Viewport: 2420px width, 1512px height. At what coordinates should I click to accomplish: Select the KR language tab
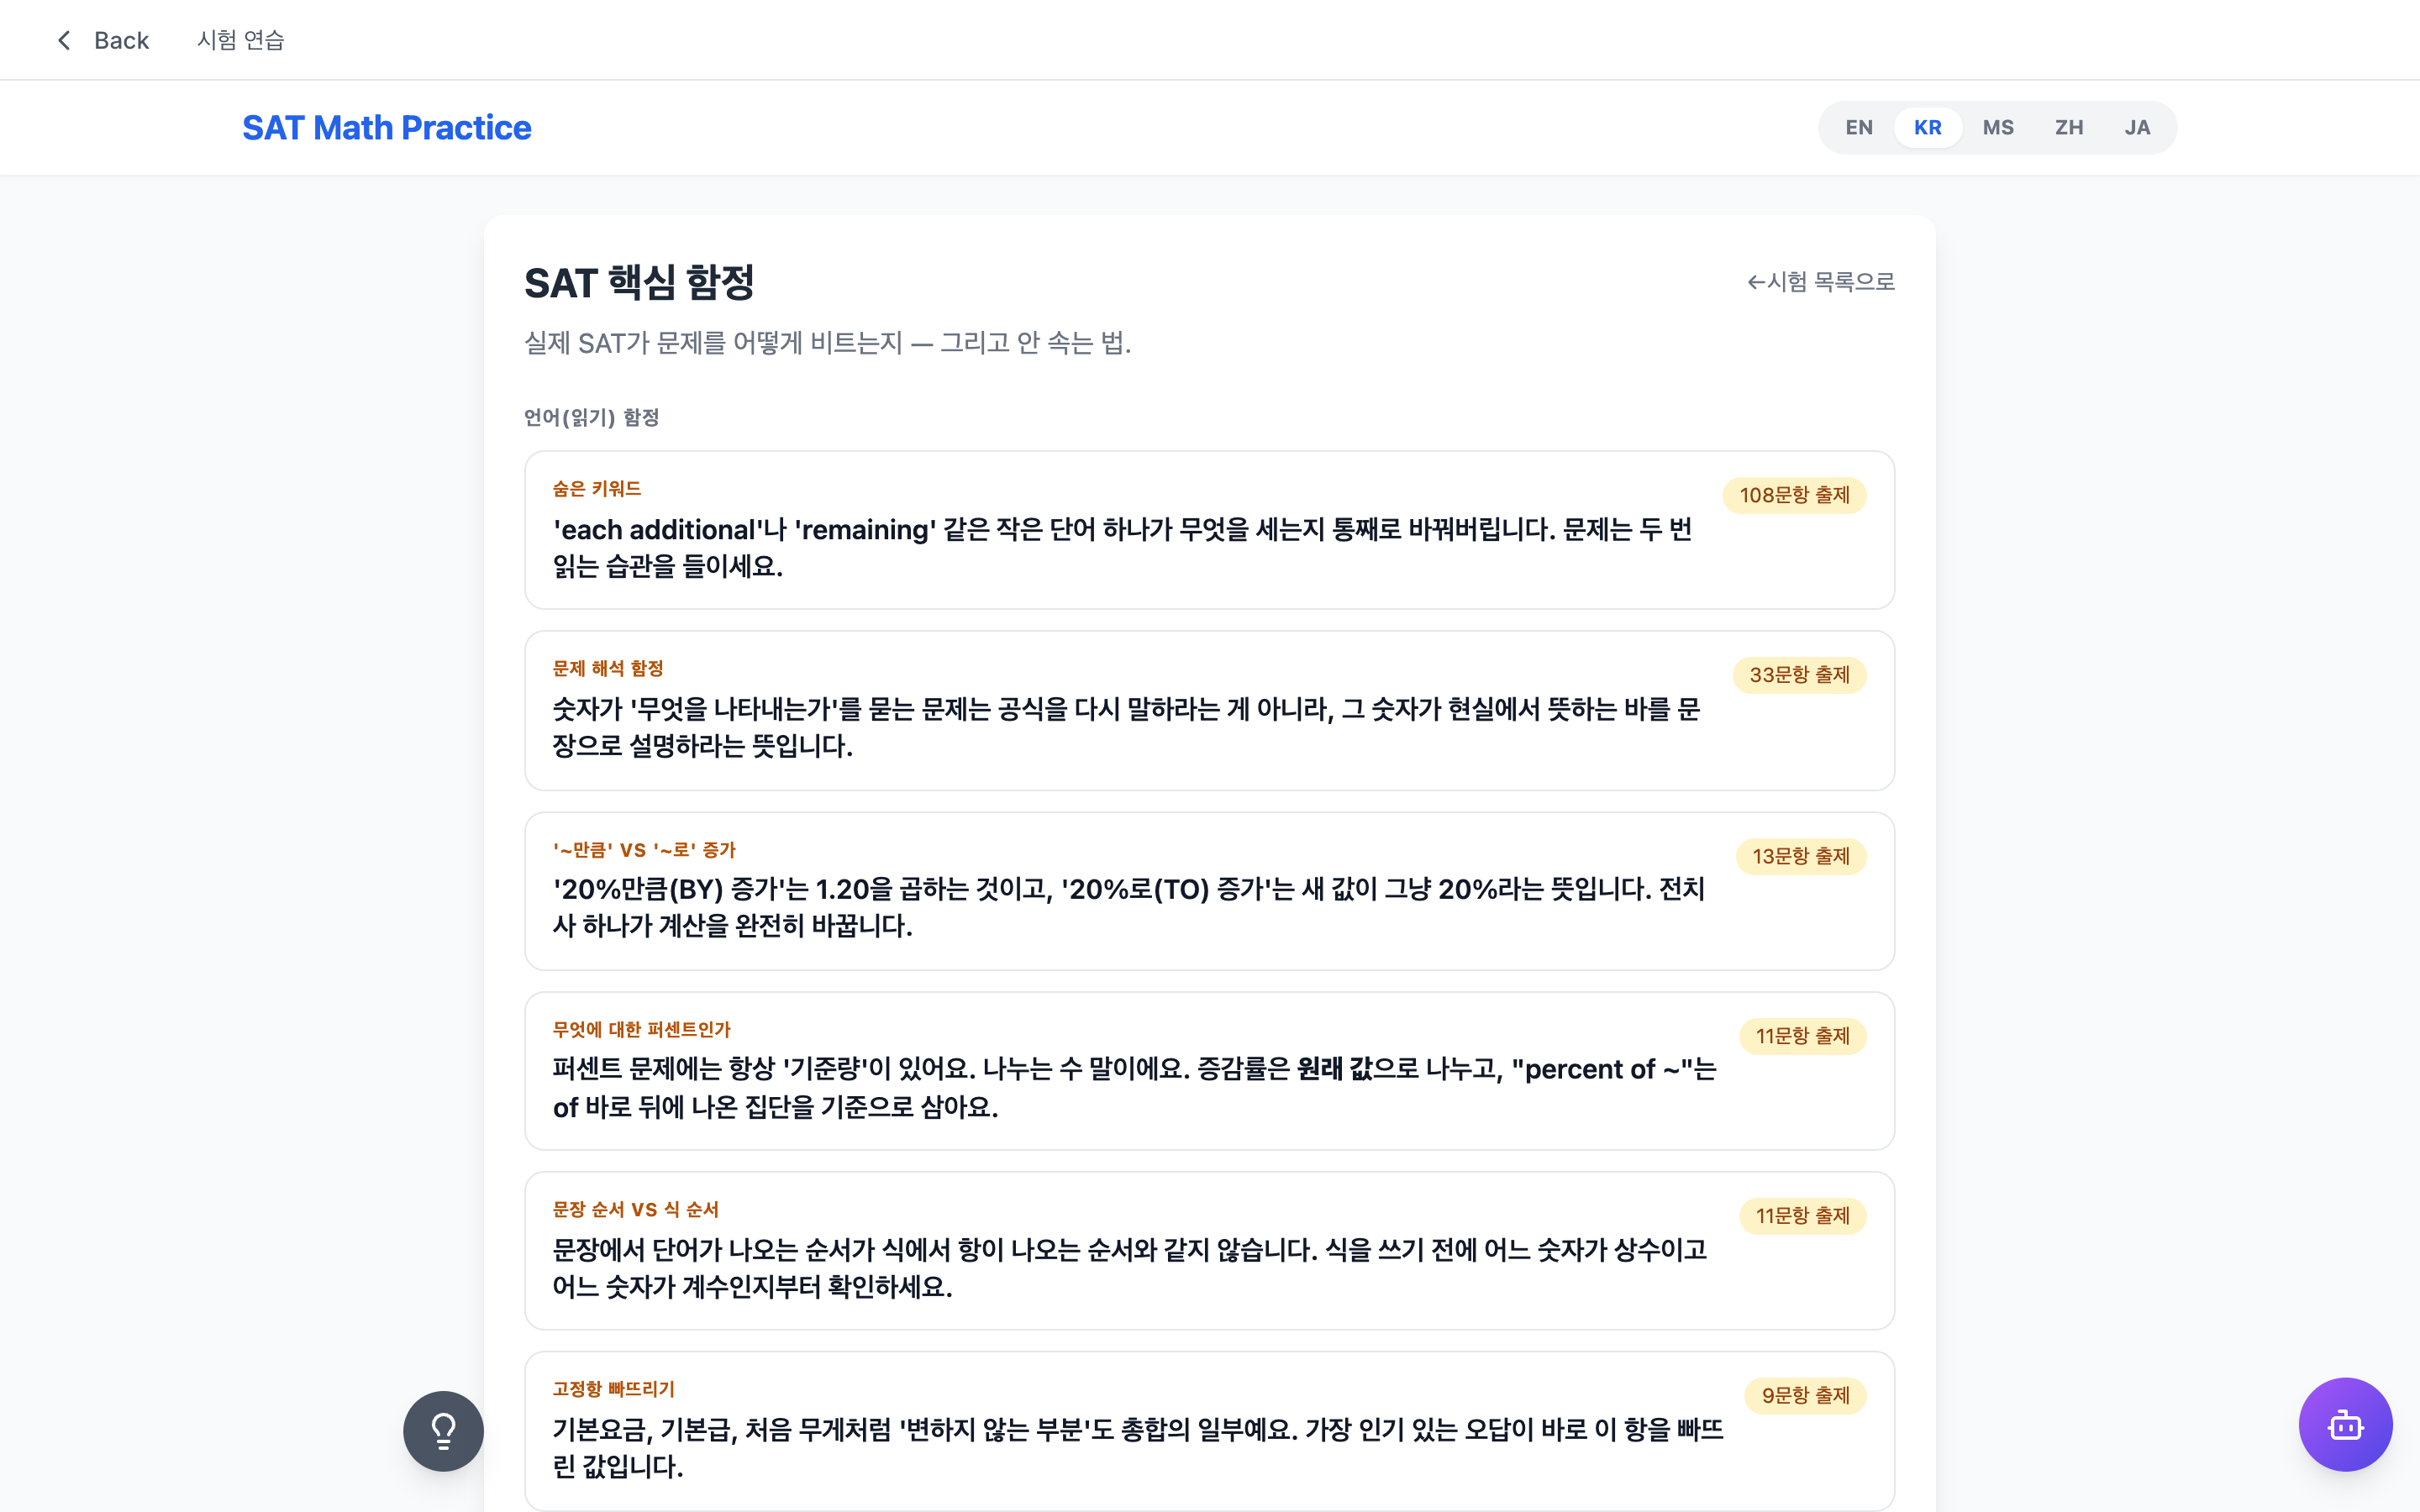point(1927,128)
